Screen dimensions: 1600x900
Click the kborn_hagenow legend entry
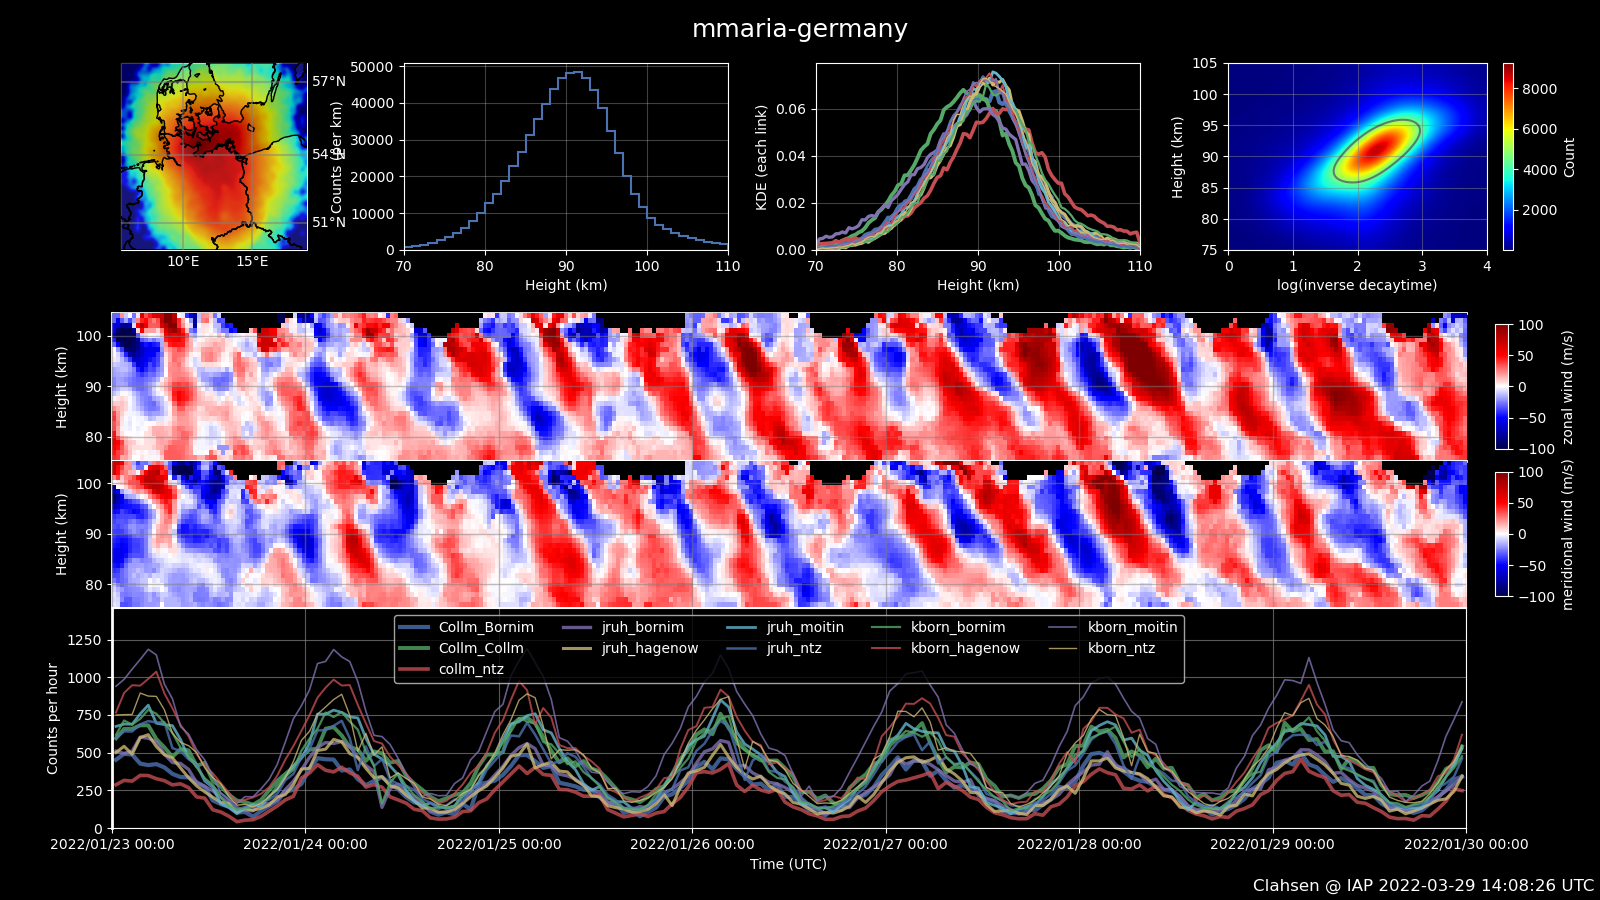pyautogui.click(x=945, y=649)
